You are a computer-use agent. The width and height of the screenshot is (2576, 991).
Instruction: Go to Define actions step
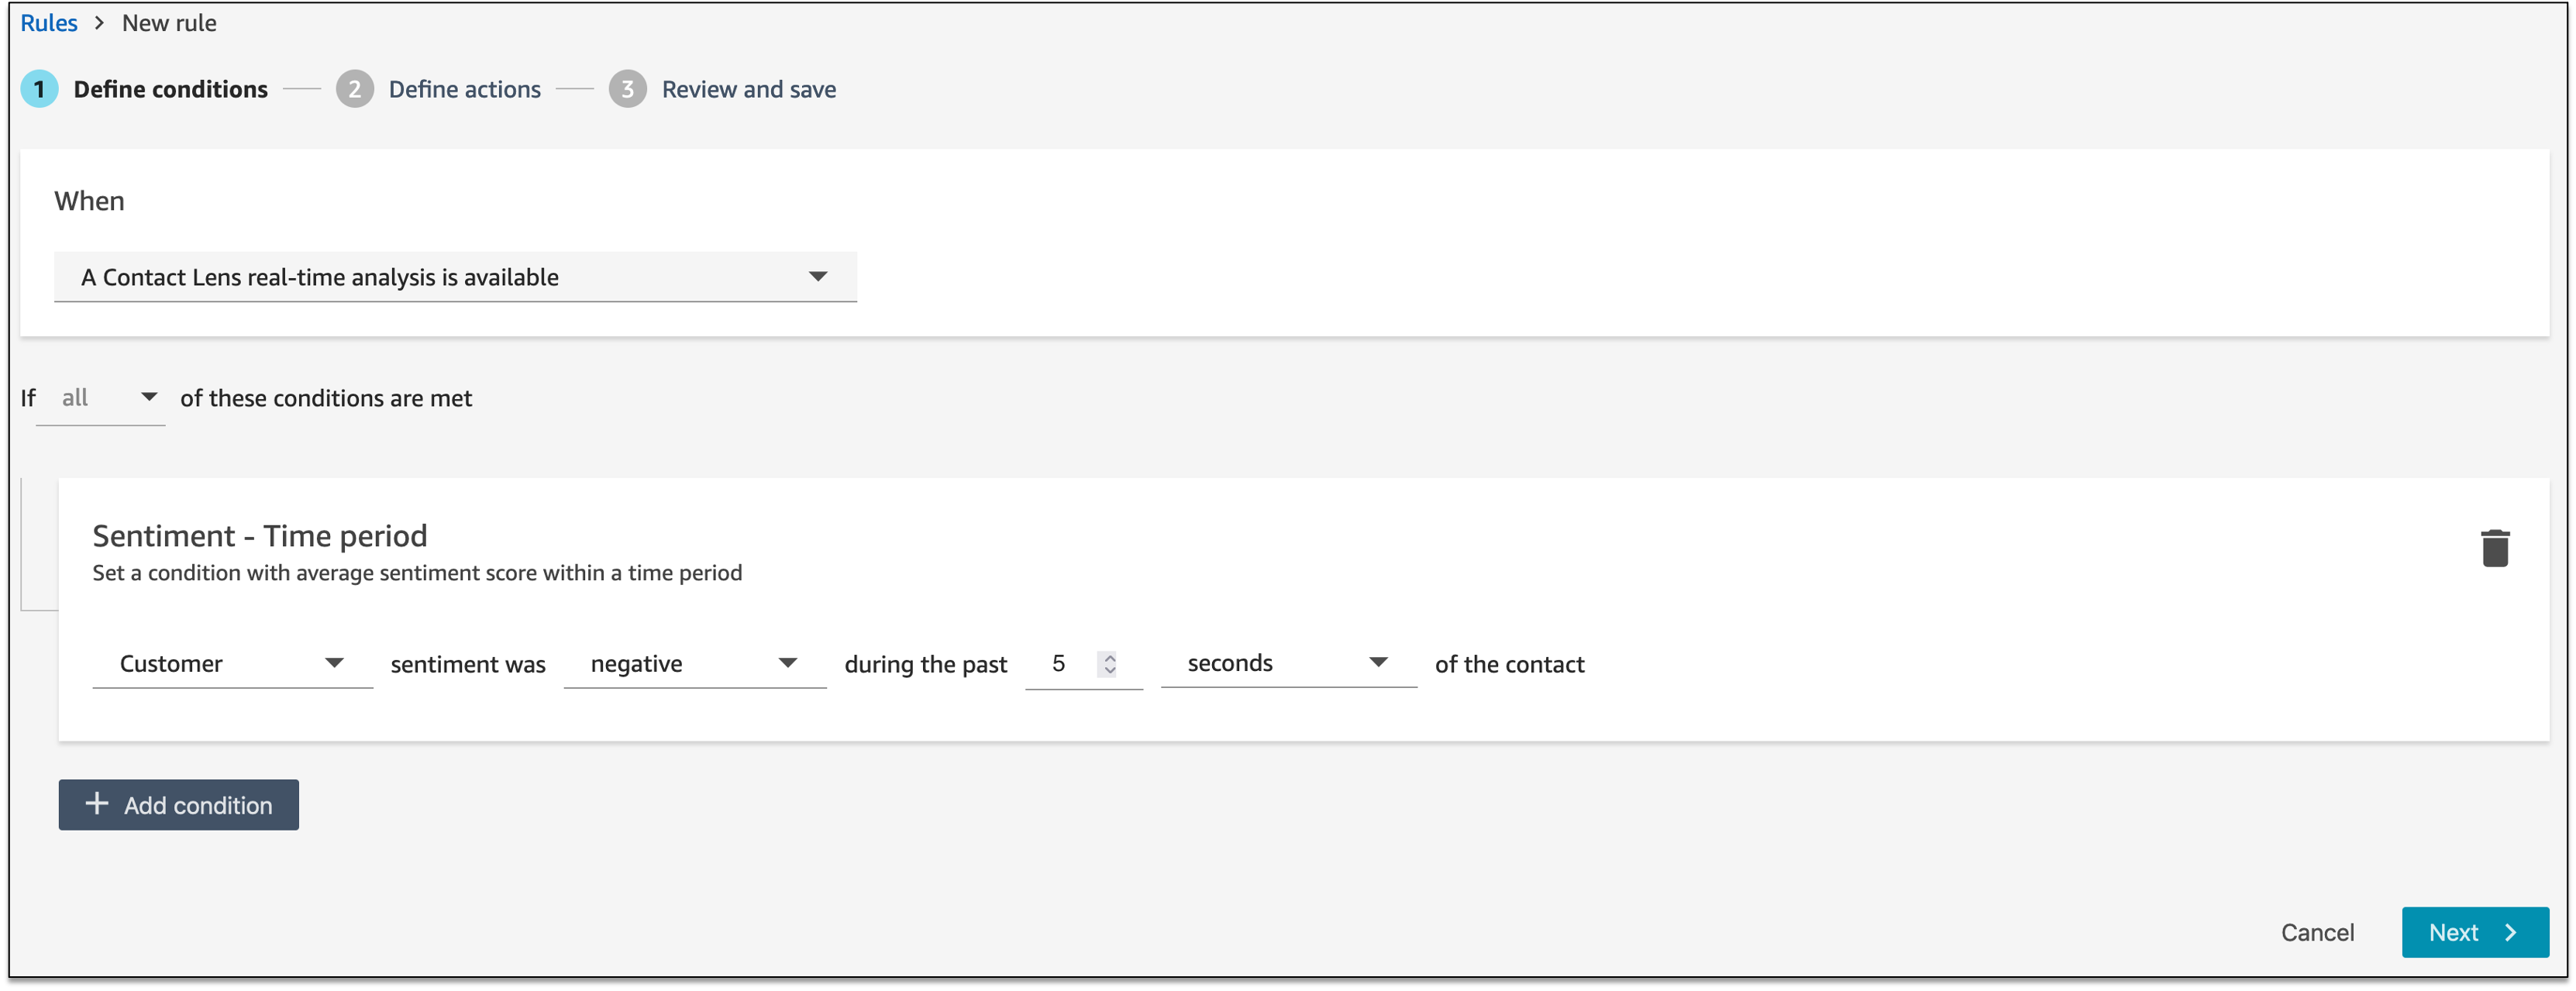point(464,89)
